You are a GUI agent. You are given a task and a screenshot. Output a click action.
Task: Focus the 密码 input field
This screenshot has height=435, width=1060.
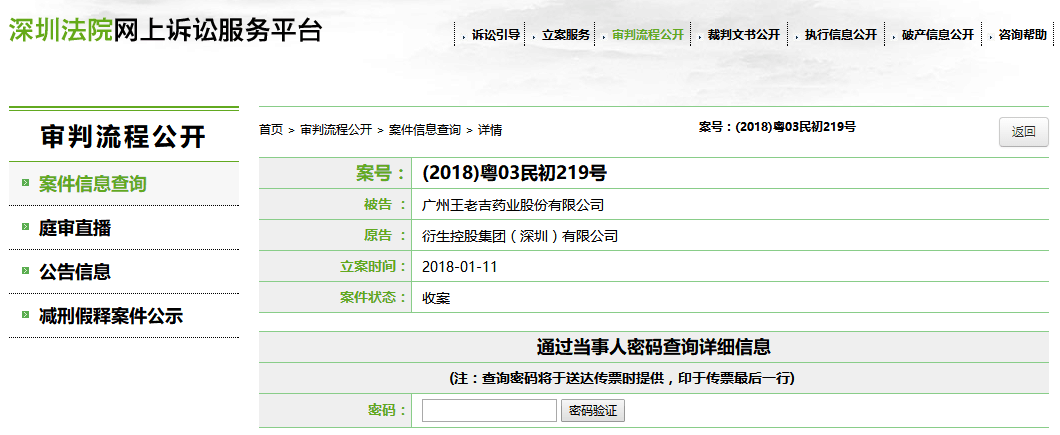[489, 411]
